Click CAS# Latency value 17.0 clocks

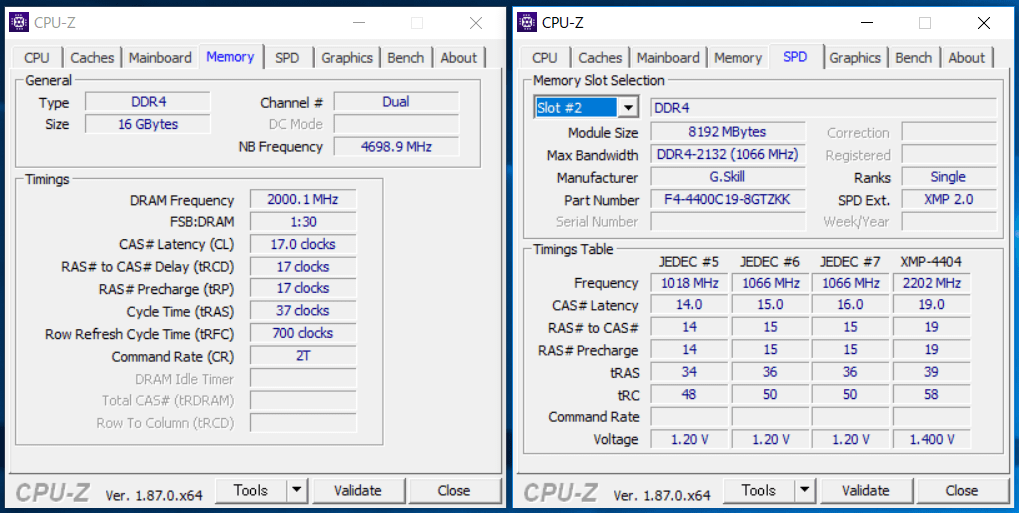(x=303, y=244)
